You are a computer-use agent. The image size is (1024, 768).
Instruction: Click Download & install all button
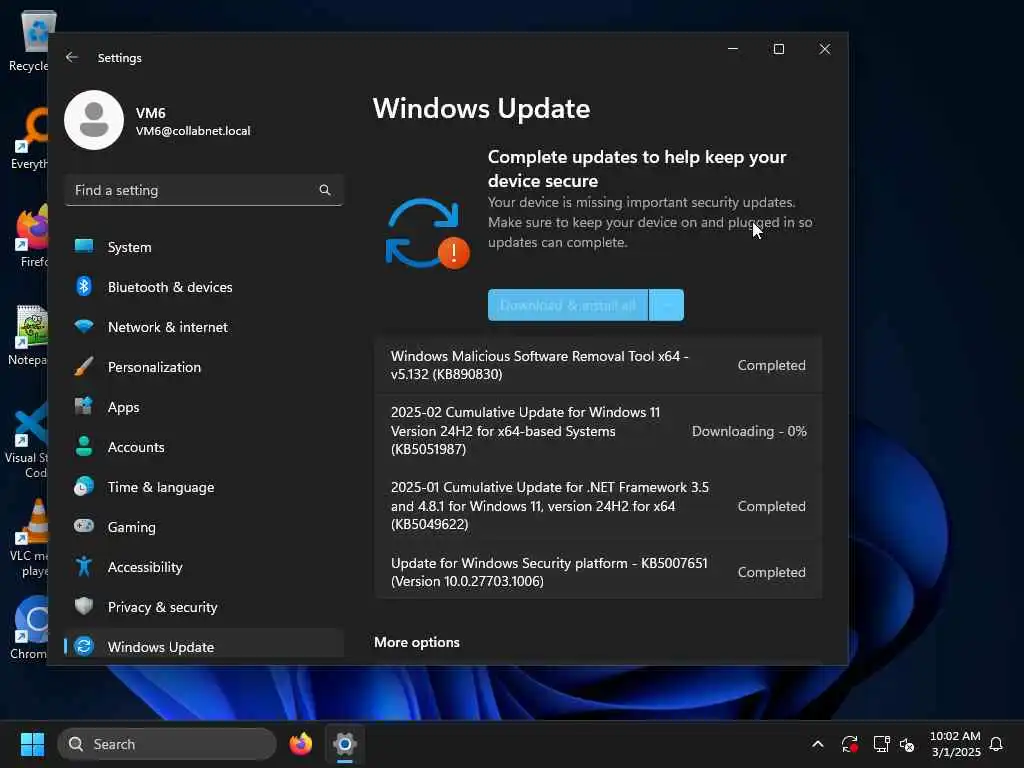(x=568, y=305)
